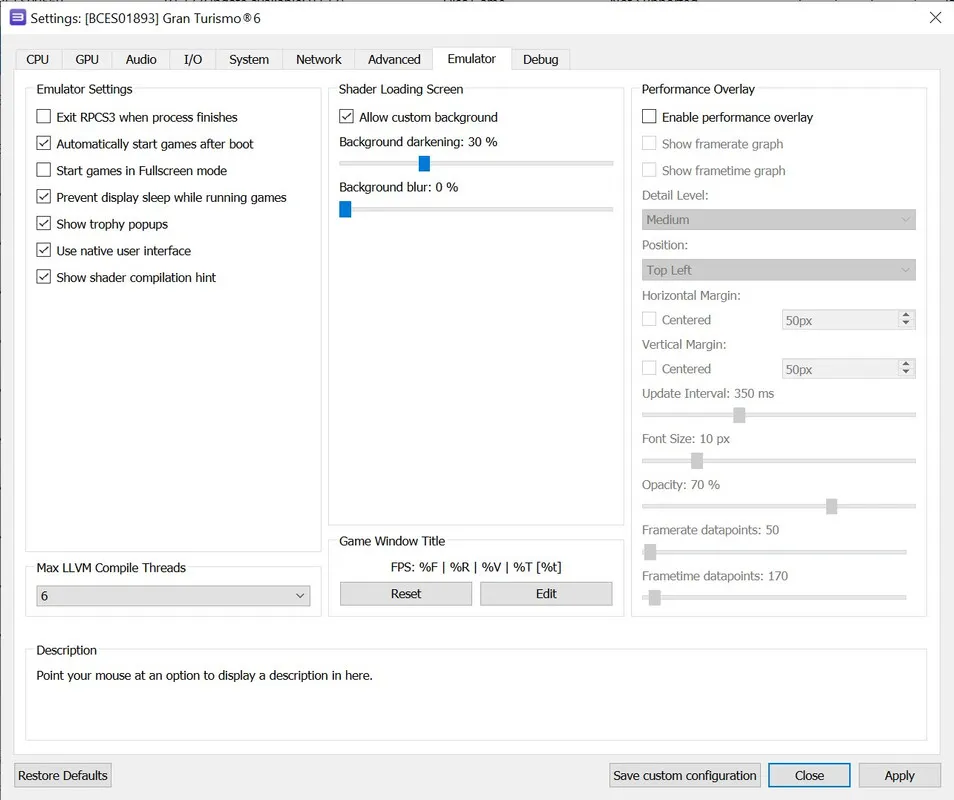Click the FPS title format text
The image size is (954, 800).
476,567
